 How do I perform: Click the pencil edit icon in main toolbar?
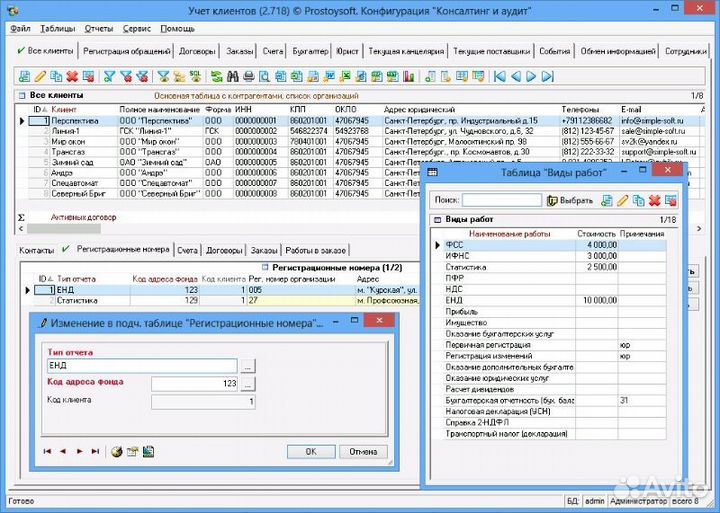pos(40,76)
